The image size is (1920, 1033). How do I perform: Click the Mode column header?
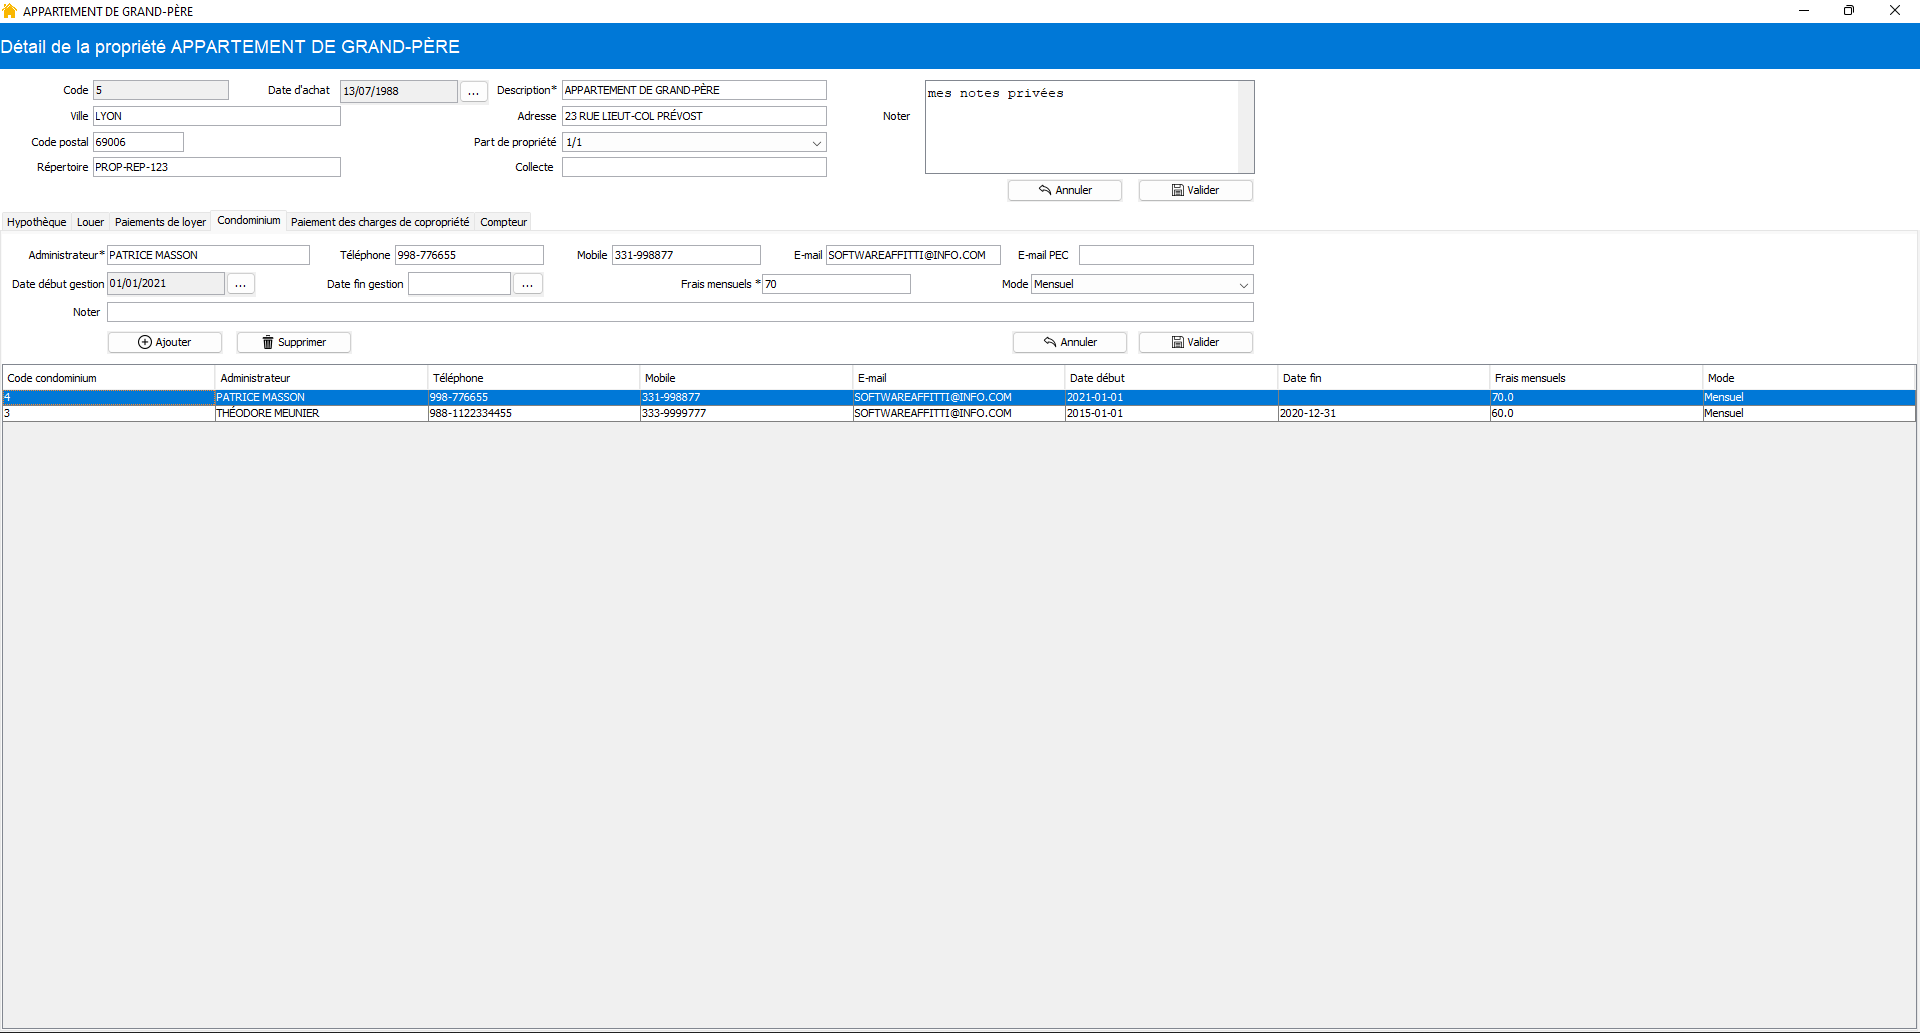click(1809, 378)
